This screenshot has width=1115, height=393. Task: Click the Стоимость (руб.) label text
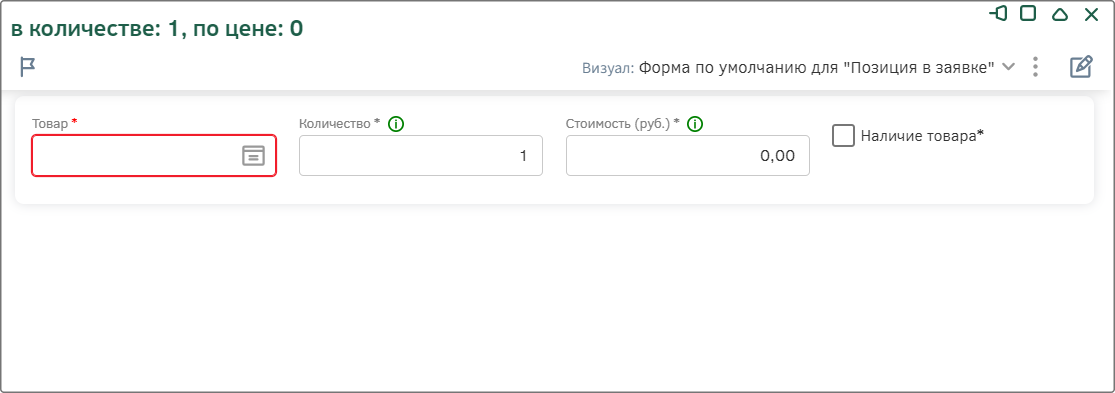pyautogui.click(x=618, y=124)
